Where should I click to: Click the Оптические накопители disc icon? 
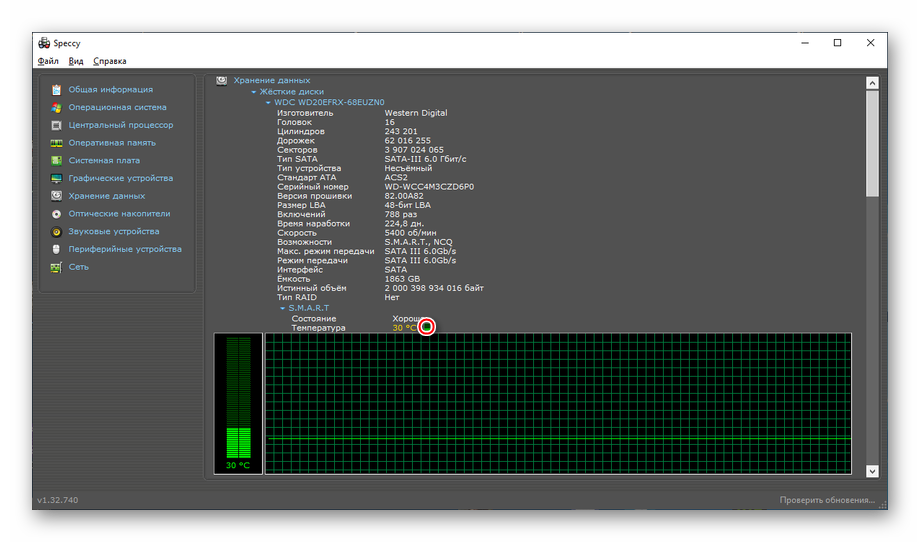(57, 214)
